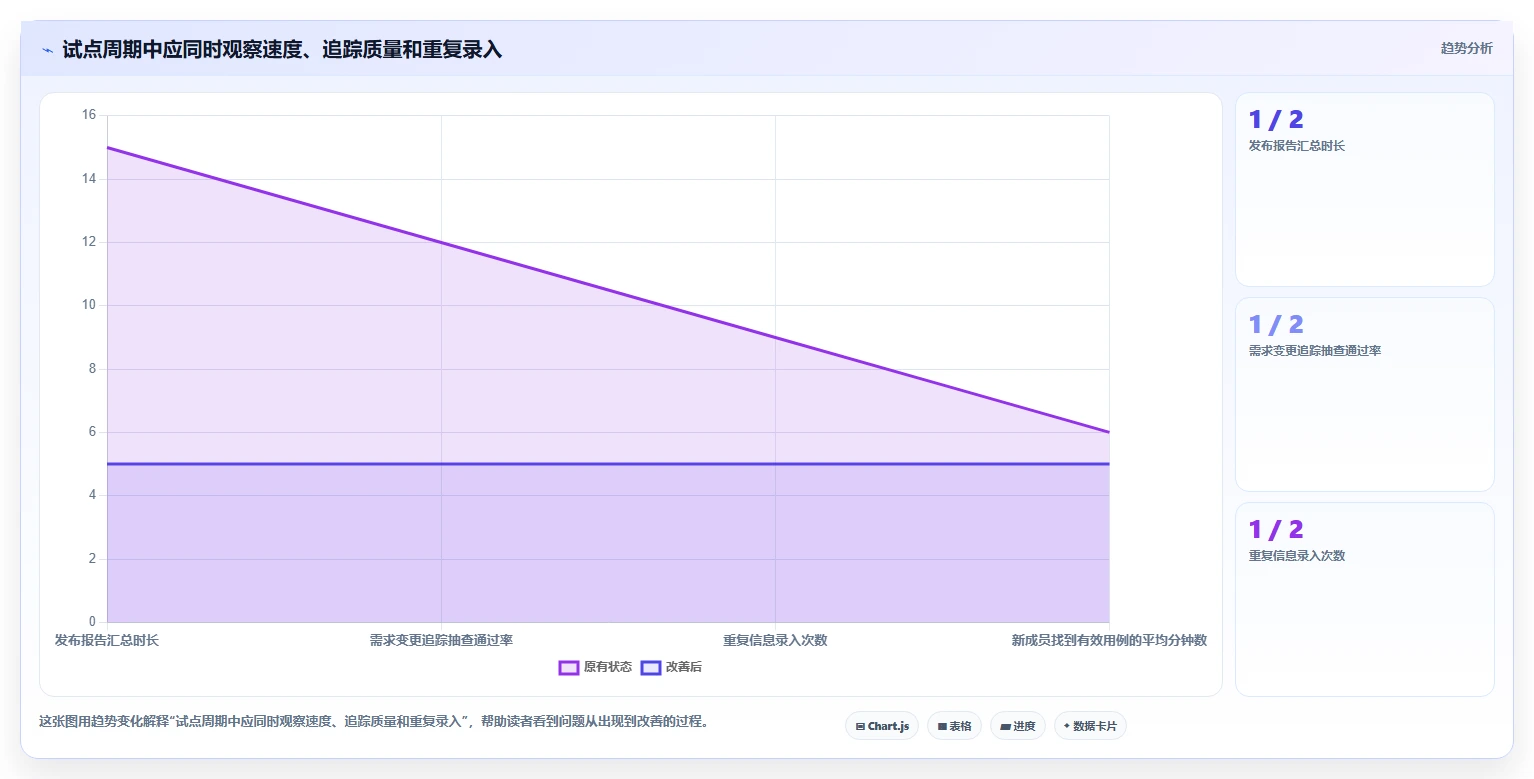Screen dimensions: 1534x779
Task: Click the y-axis value 6
Action: click(92, 432)
